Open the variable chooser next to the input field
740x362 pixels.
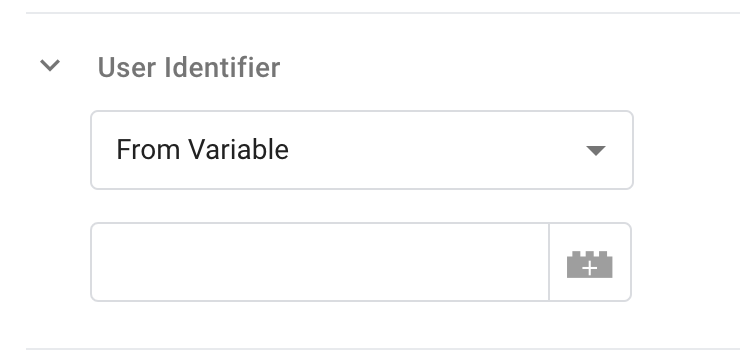tap(590, 262)
